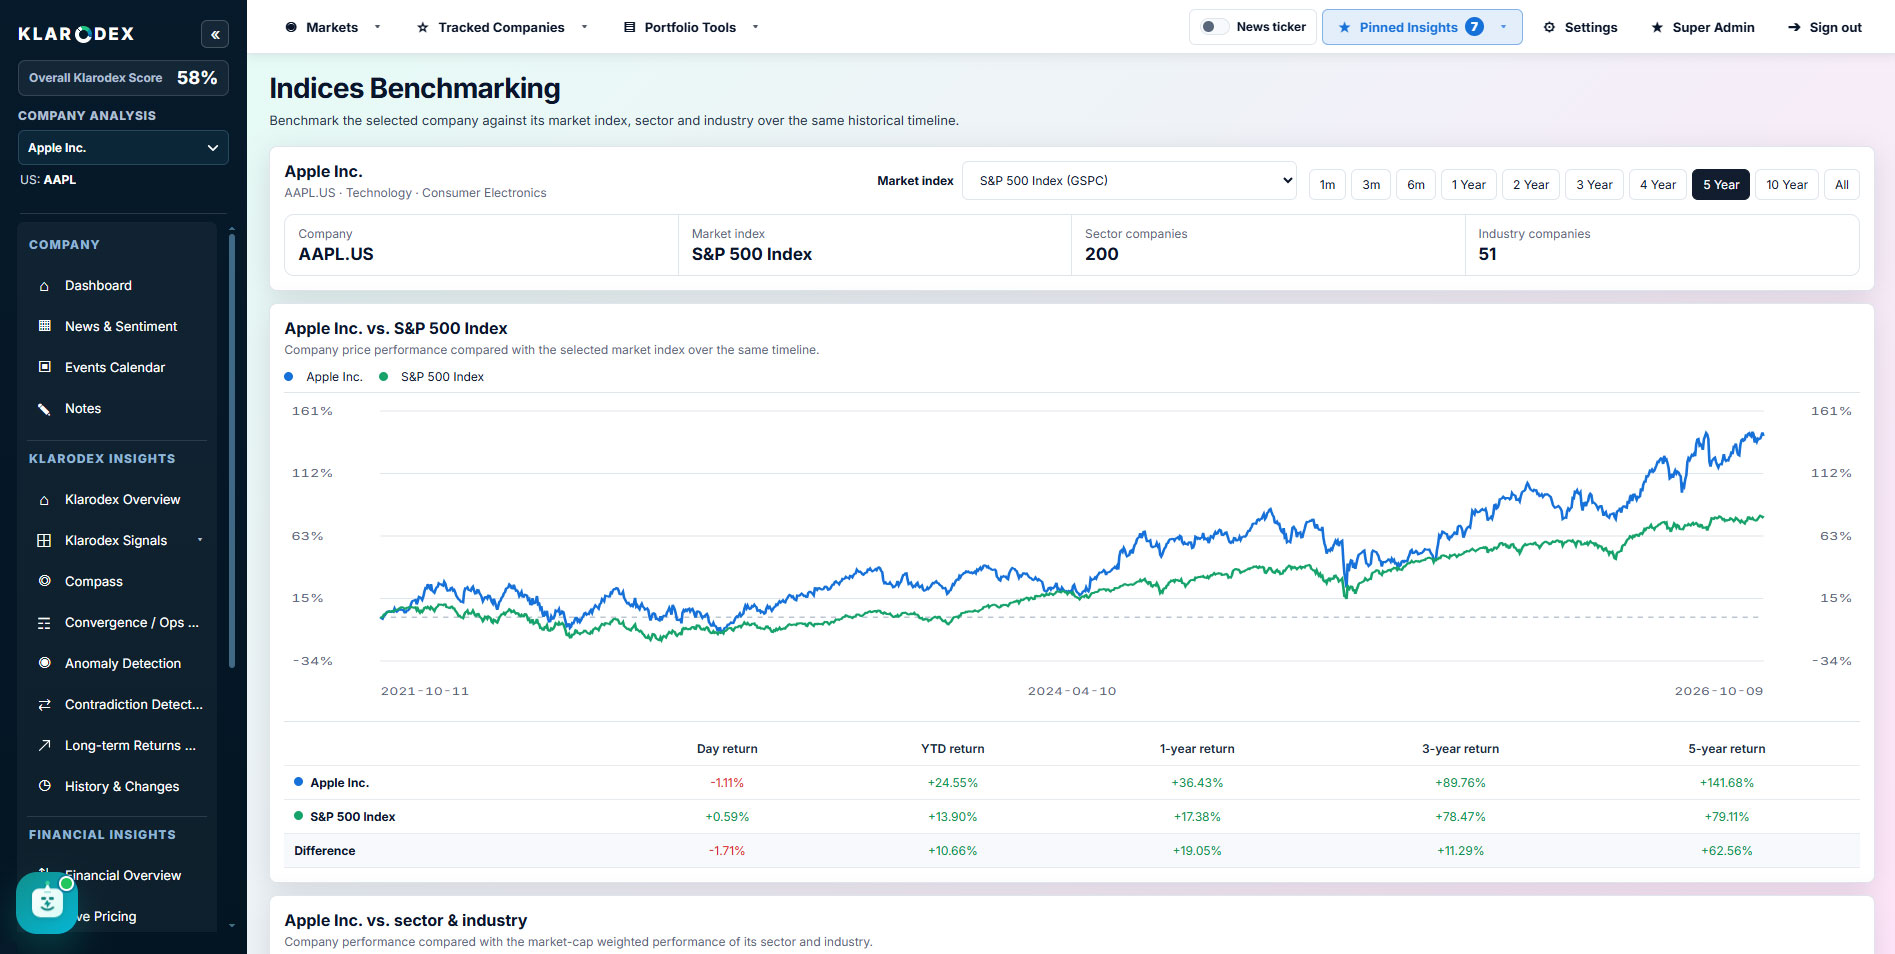Screen dimensions: 1895x954
Task: Open Financial Overview in the sidebar
Action: click(x=122, y=875)
